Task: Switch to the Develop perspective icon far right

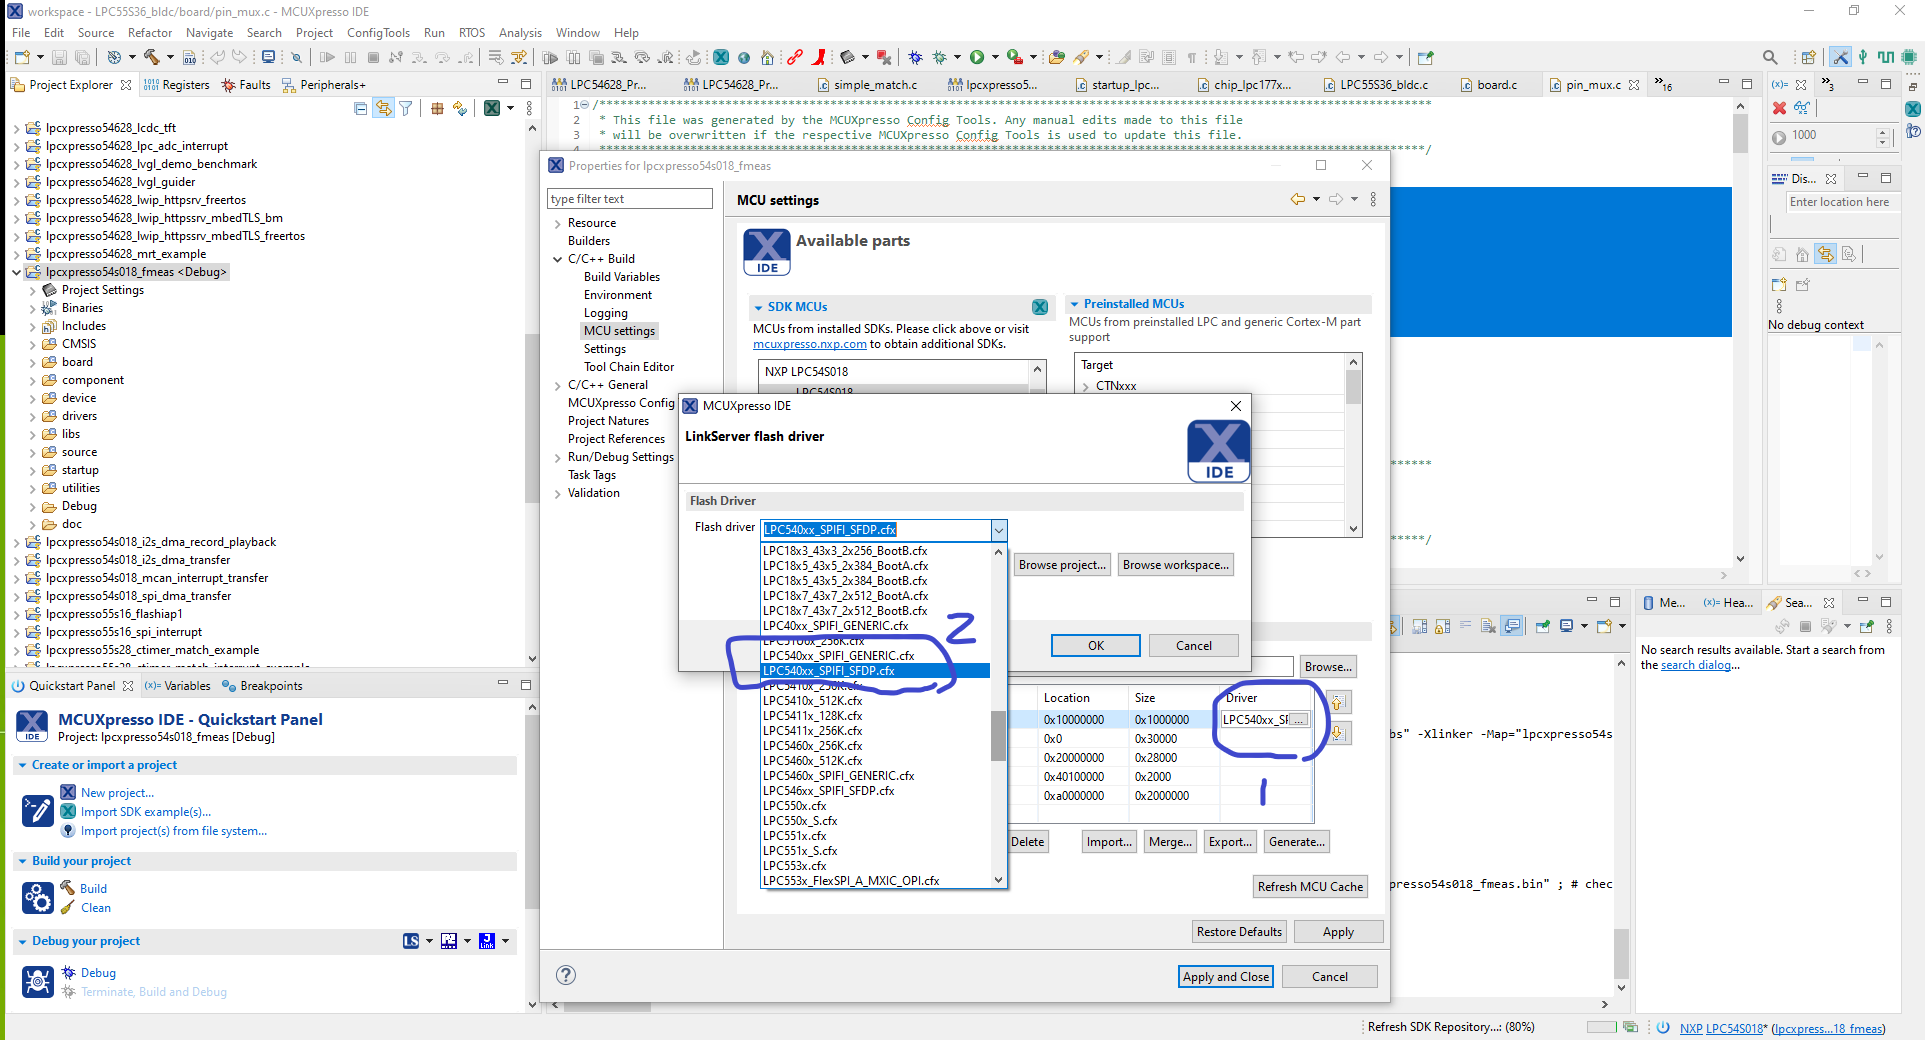Action: click(1841, 57)
